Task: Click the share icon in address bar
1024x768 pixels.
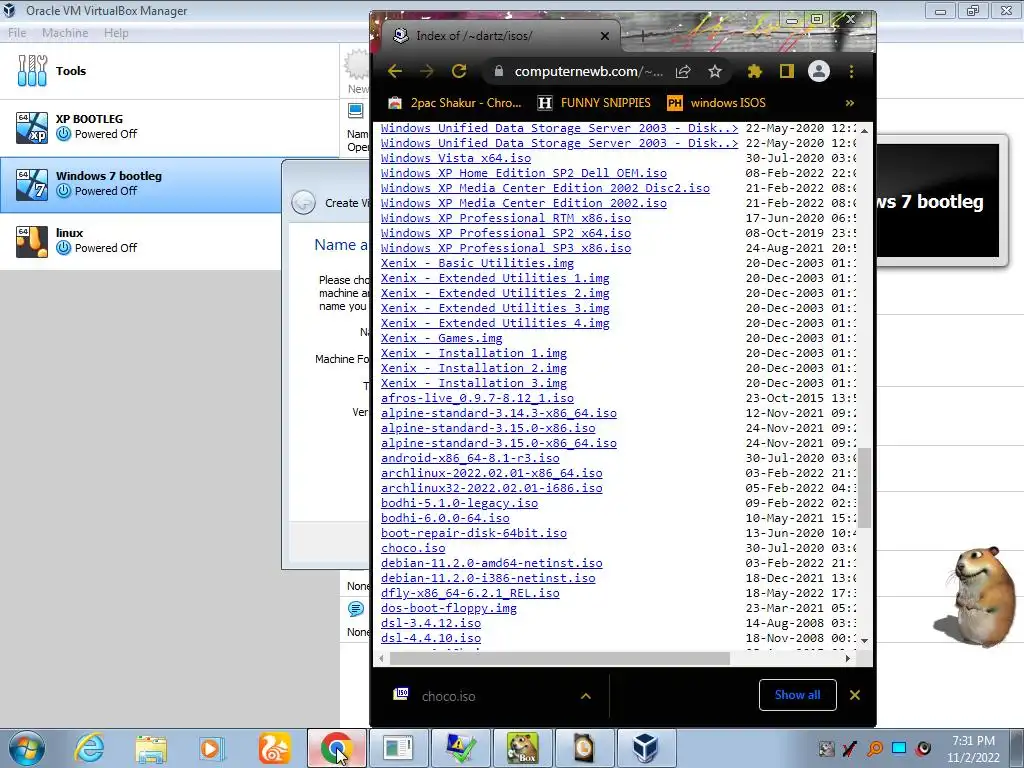Action: (683, 71)
